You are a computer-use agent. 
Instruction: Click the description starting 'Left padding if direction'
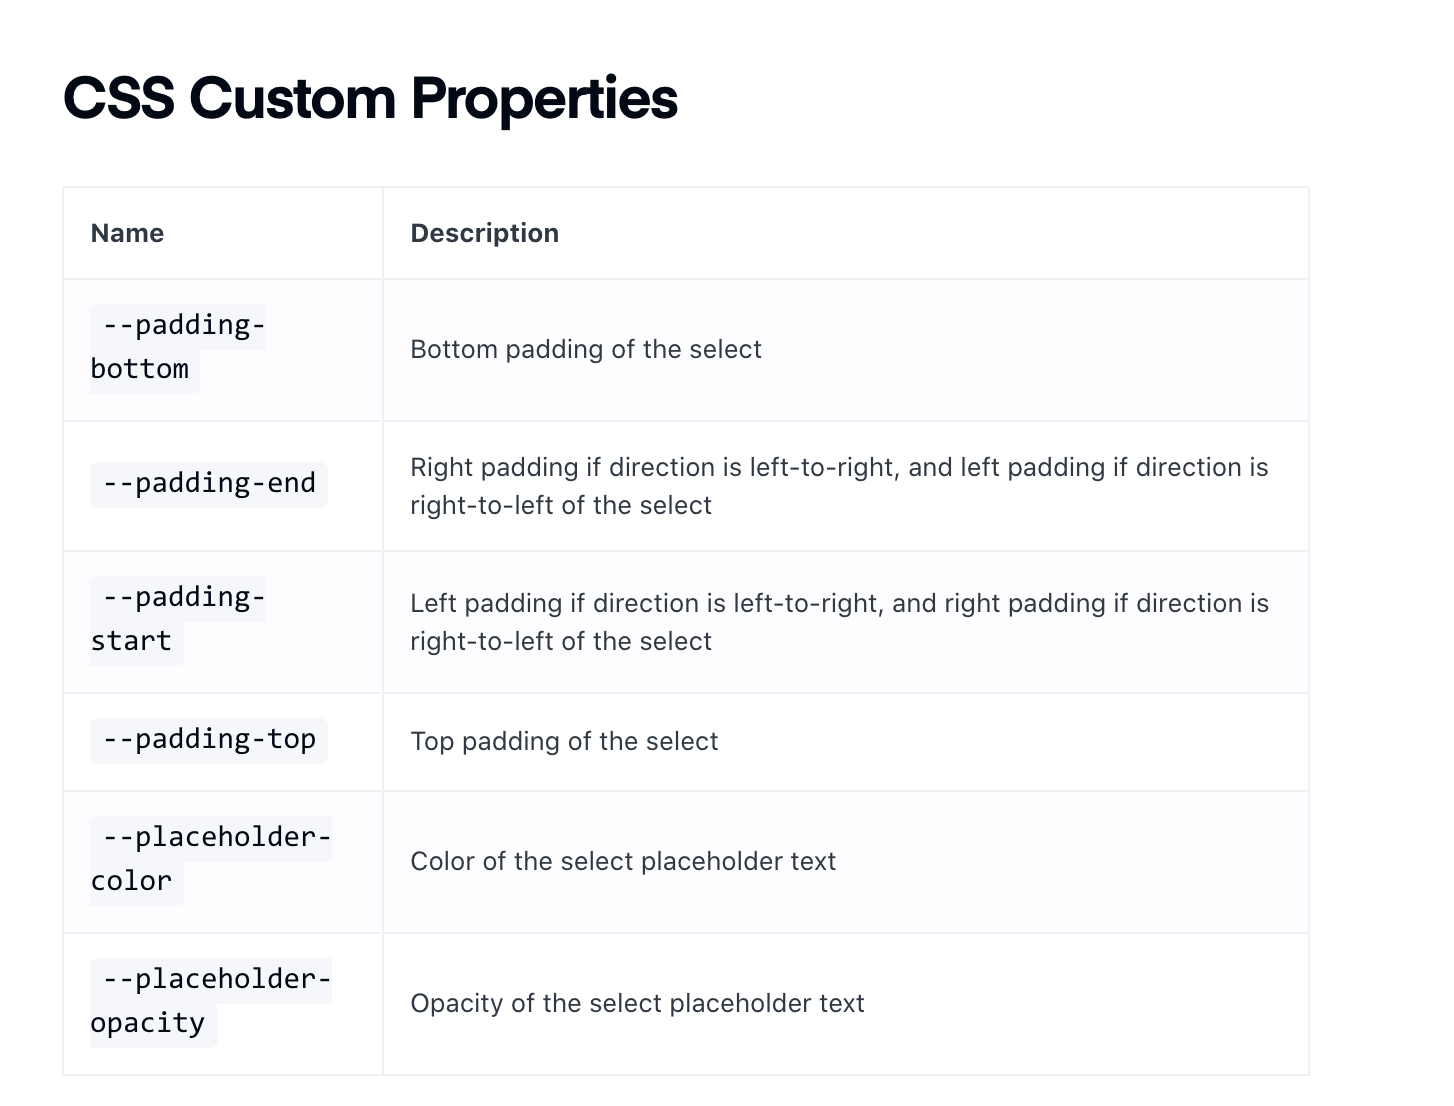(x=839, y=622)
